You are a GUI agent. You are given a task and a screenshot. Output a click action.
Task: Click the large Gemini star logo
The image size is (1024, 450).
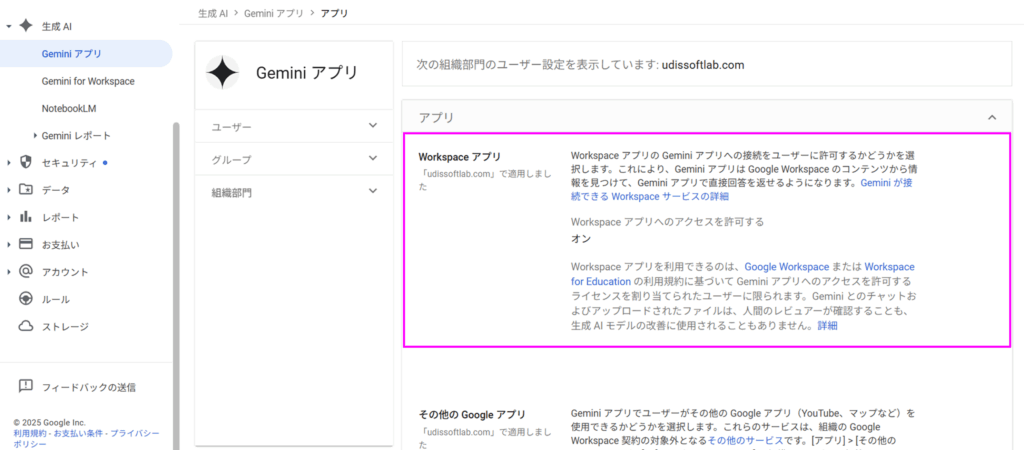pos(222,72)
